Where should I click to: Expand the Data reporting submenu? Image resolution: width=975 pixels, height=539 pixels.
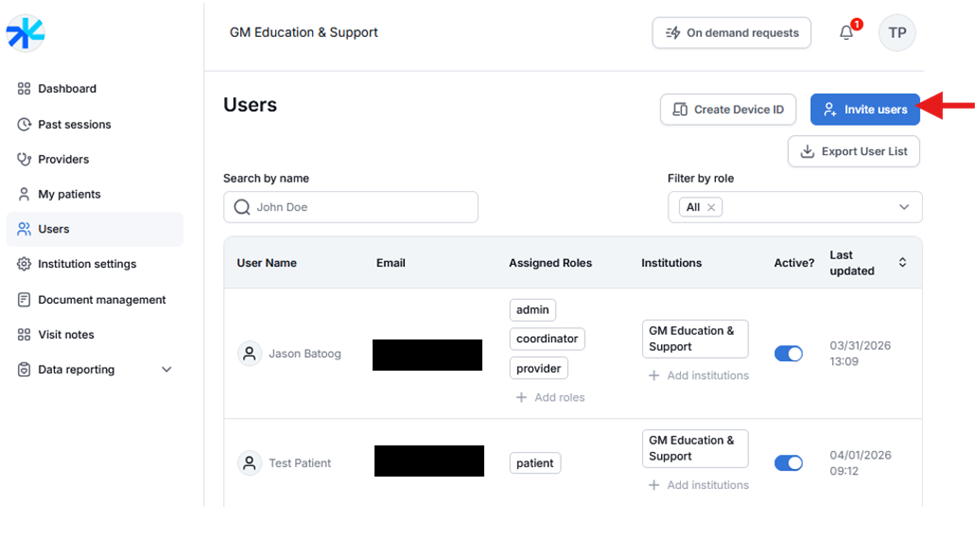[166, 369]
